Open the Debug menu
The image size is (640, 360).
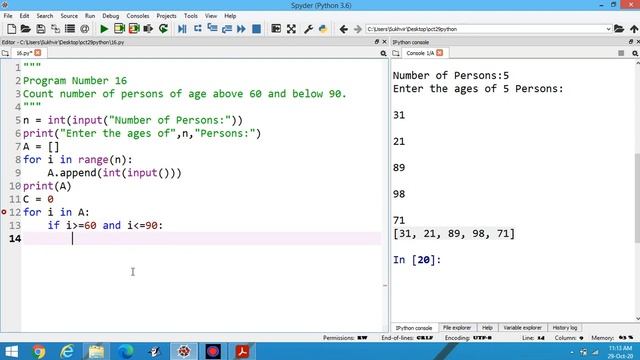[111, 16]
